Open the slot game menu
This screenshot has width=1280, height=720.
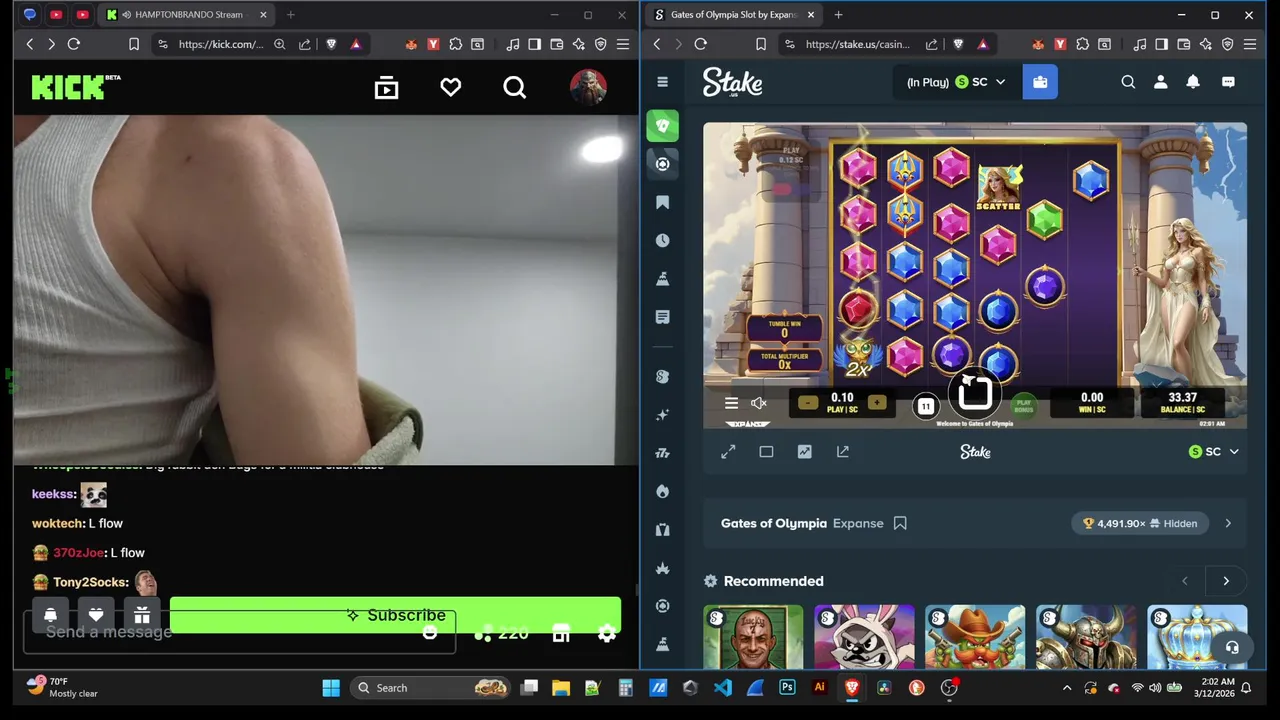click(731, 403)
